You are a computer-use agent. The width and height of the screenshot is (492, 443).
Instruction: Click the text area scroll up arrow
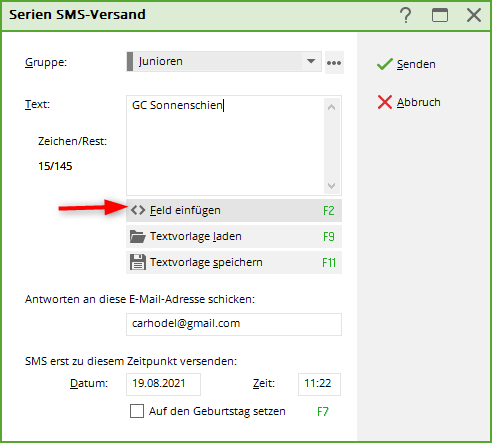coord(331,107)
